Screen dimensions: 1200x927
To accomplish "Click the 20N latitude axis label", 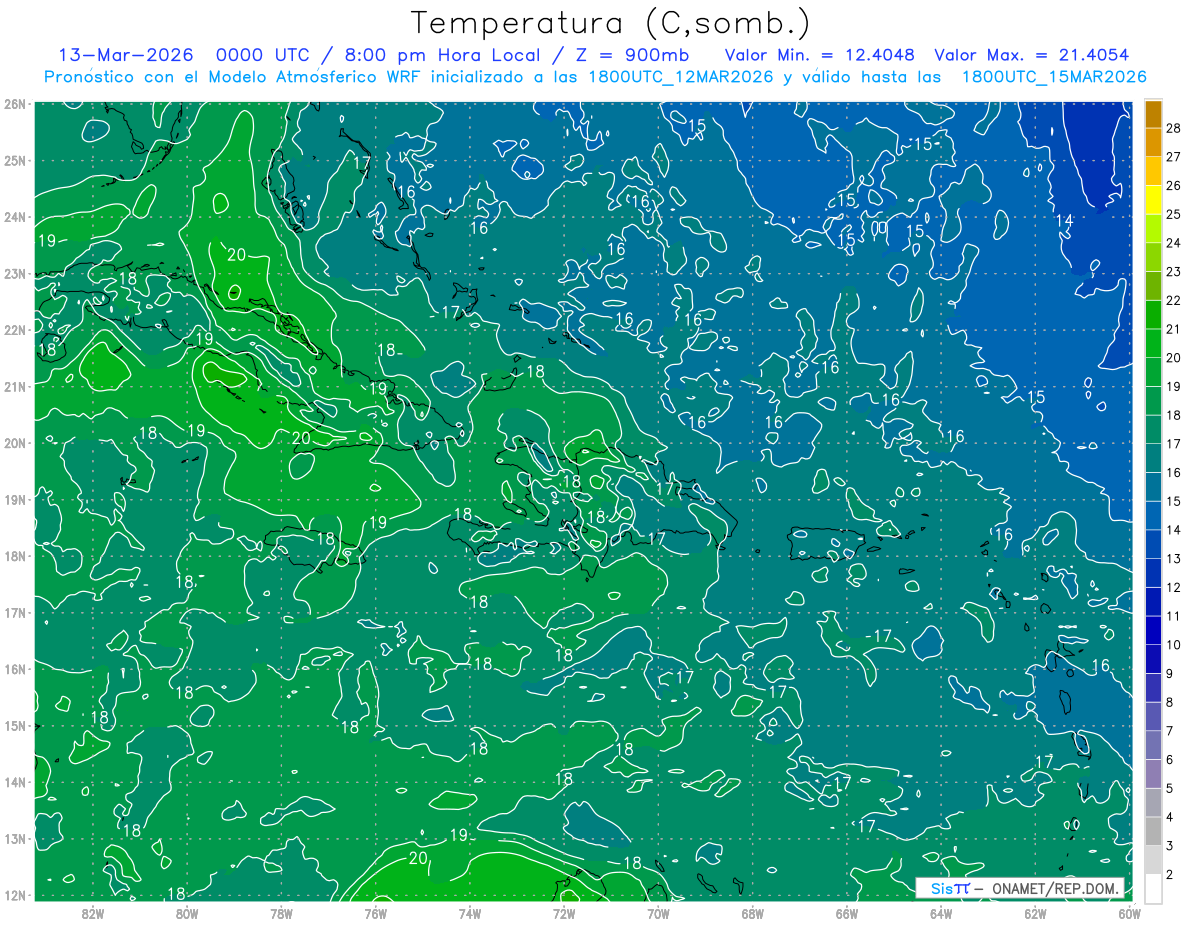I will [15, 443].
